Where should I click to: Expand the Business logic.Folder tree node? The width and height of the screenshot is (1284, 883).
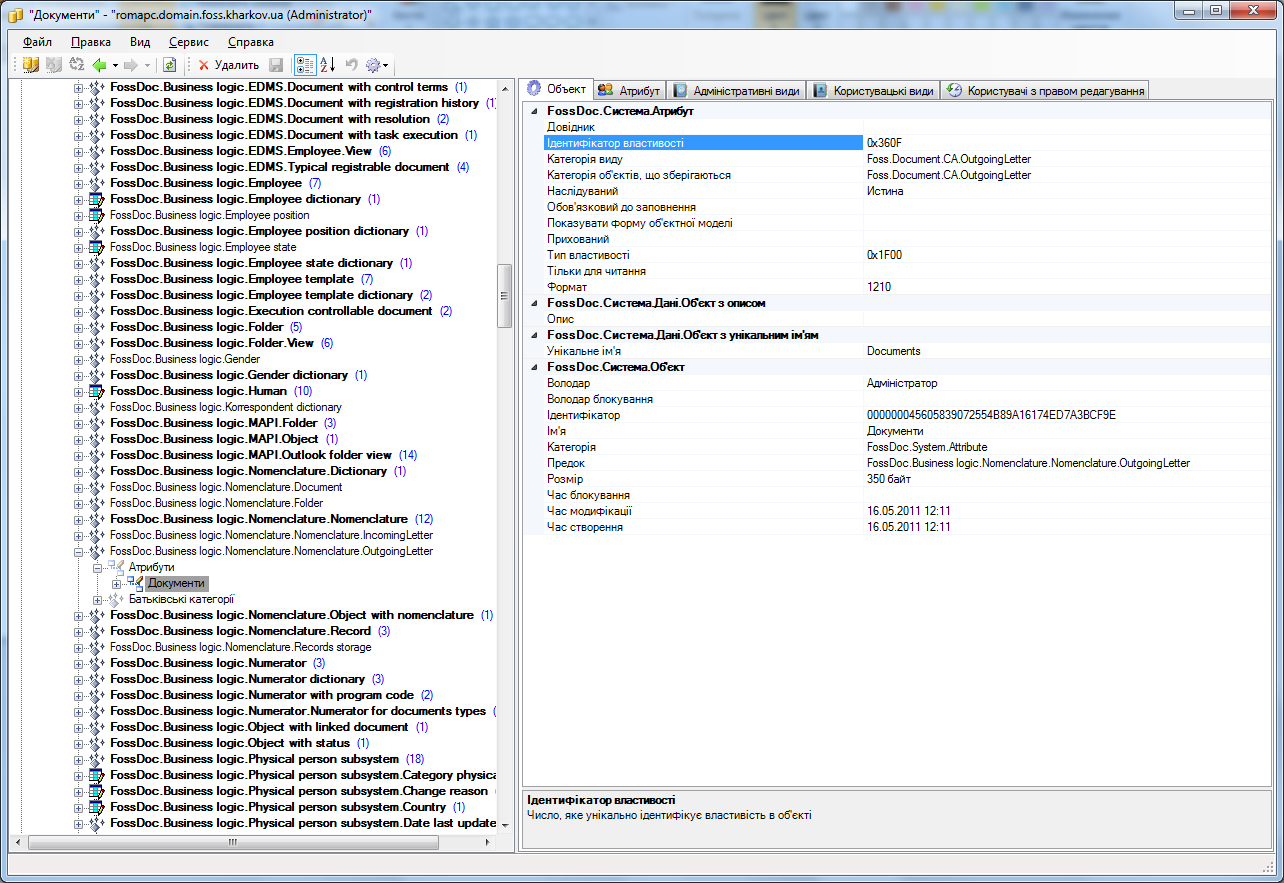tap(79, 327)
